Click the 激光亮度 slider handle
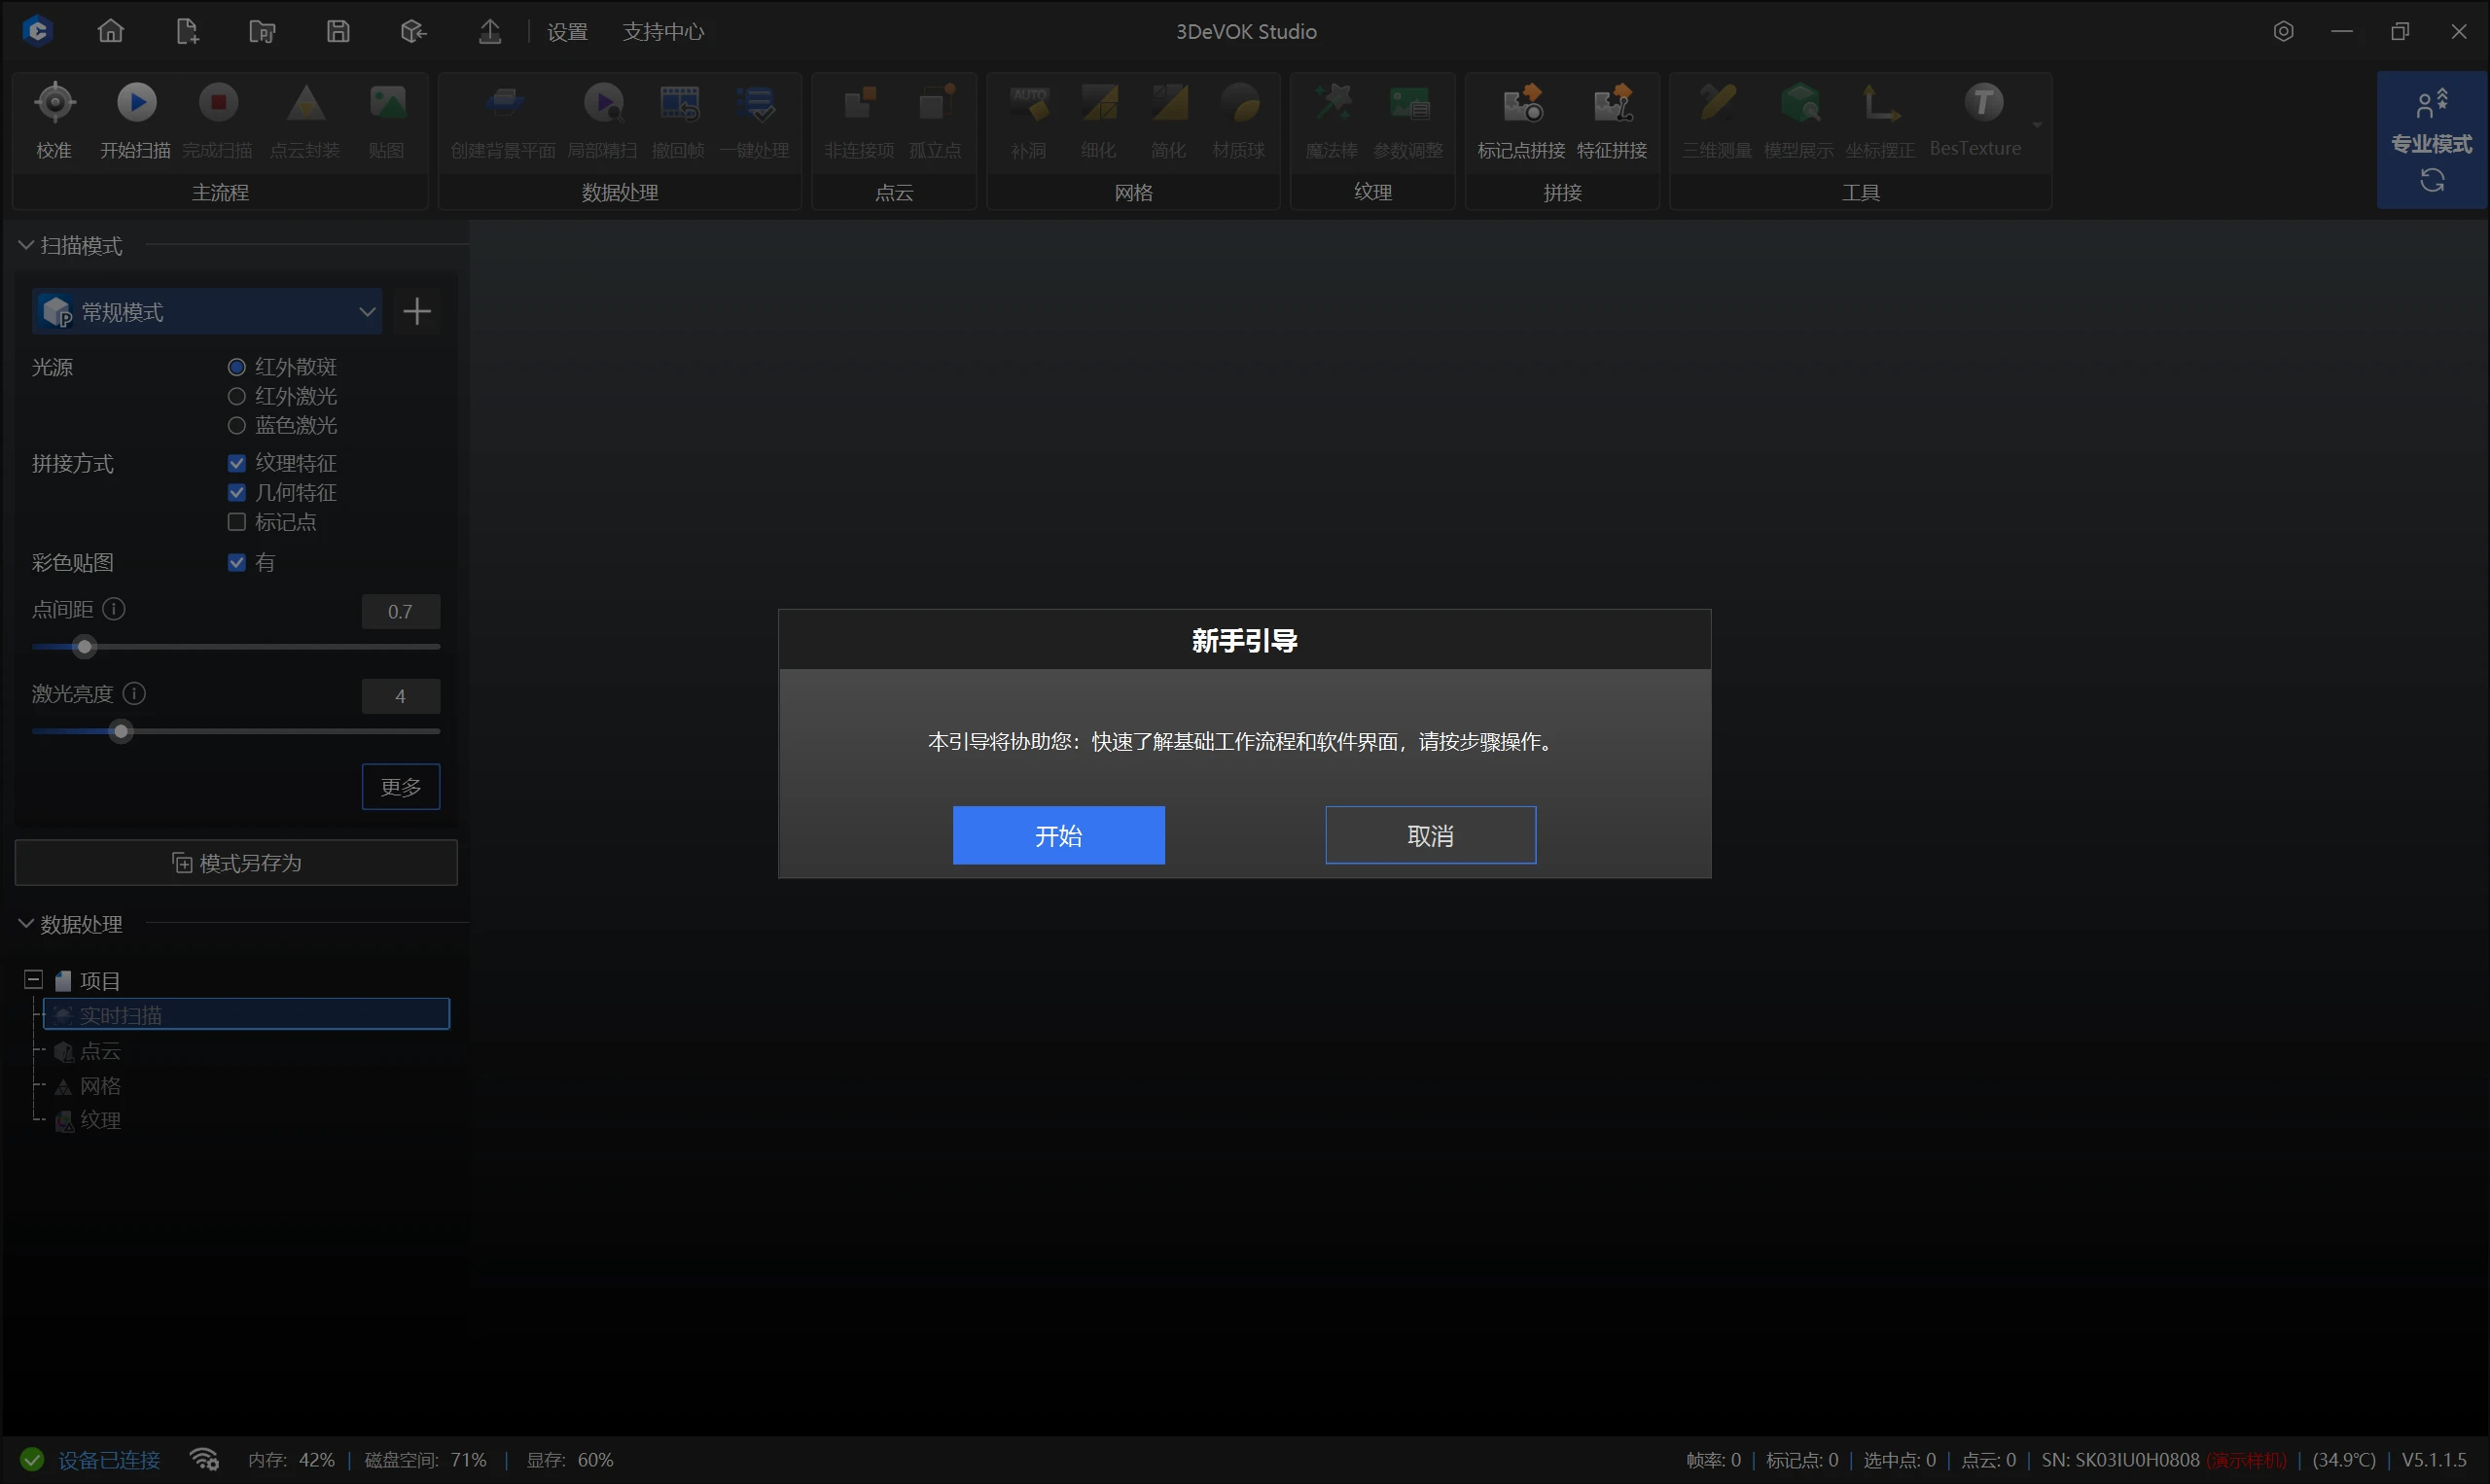The height and width of the screenshot is (1484, 2490). [x=121, y=732]
